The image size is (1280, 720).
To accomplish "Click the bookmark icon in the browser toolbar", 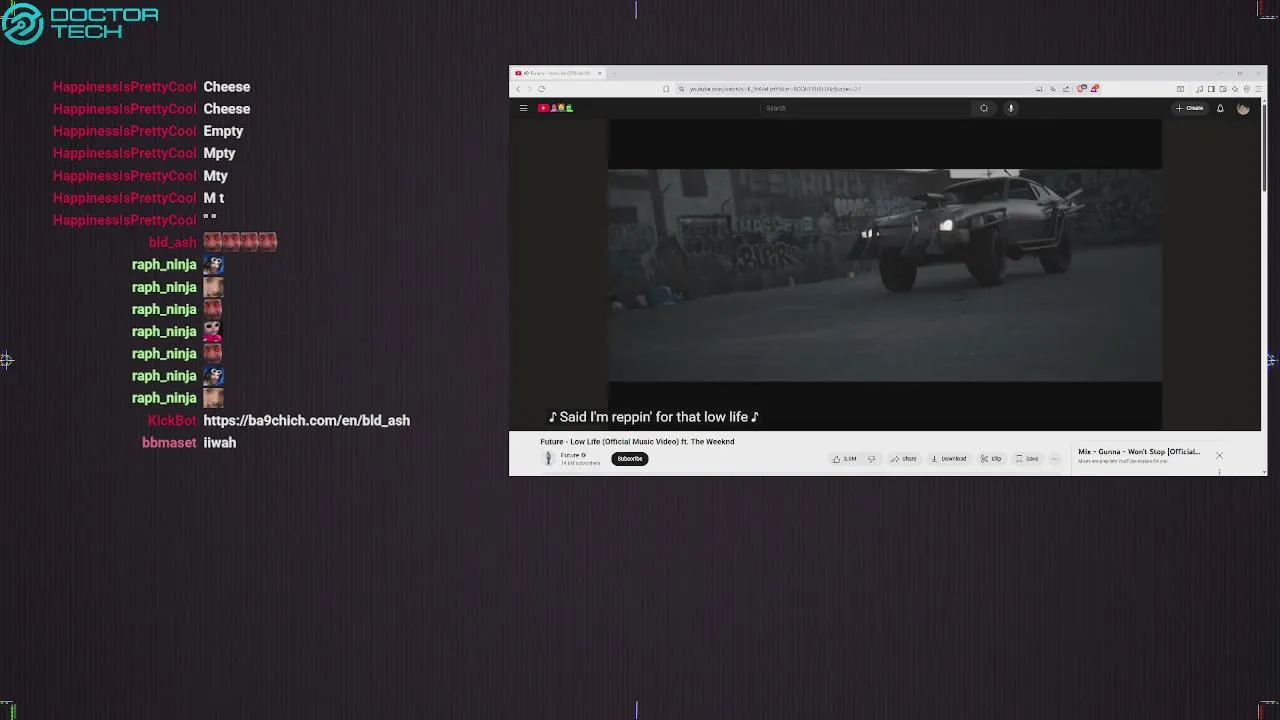I will click(x=666, y=89).
